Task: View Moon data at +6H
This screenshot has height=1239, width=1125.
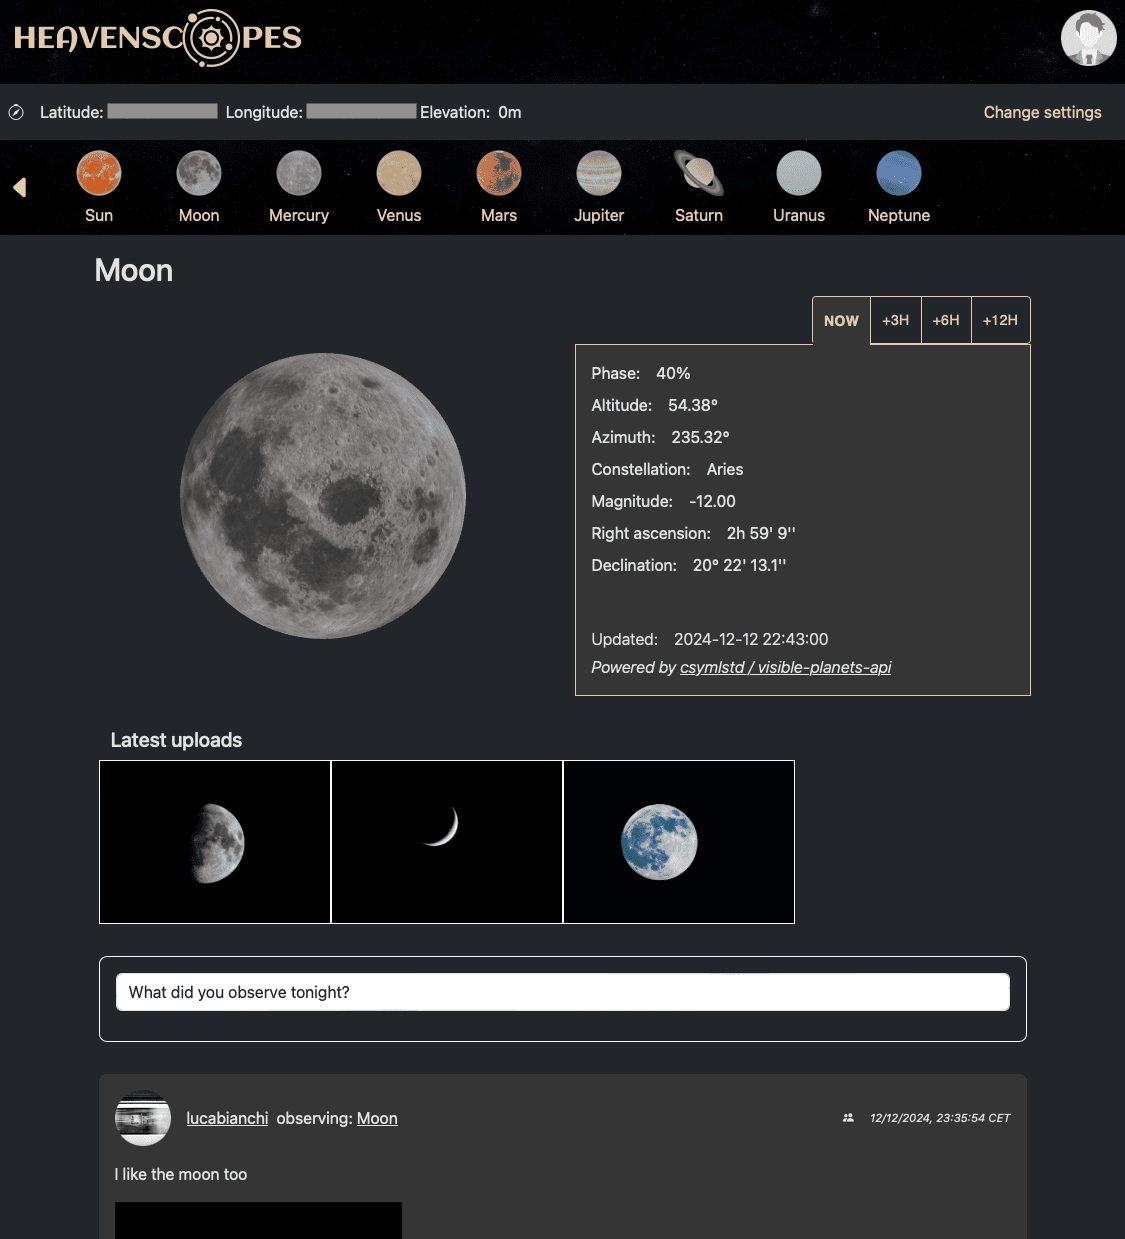Action: point(946,320)
